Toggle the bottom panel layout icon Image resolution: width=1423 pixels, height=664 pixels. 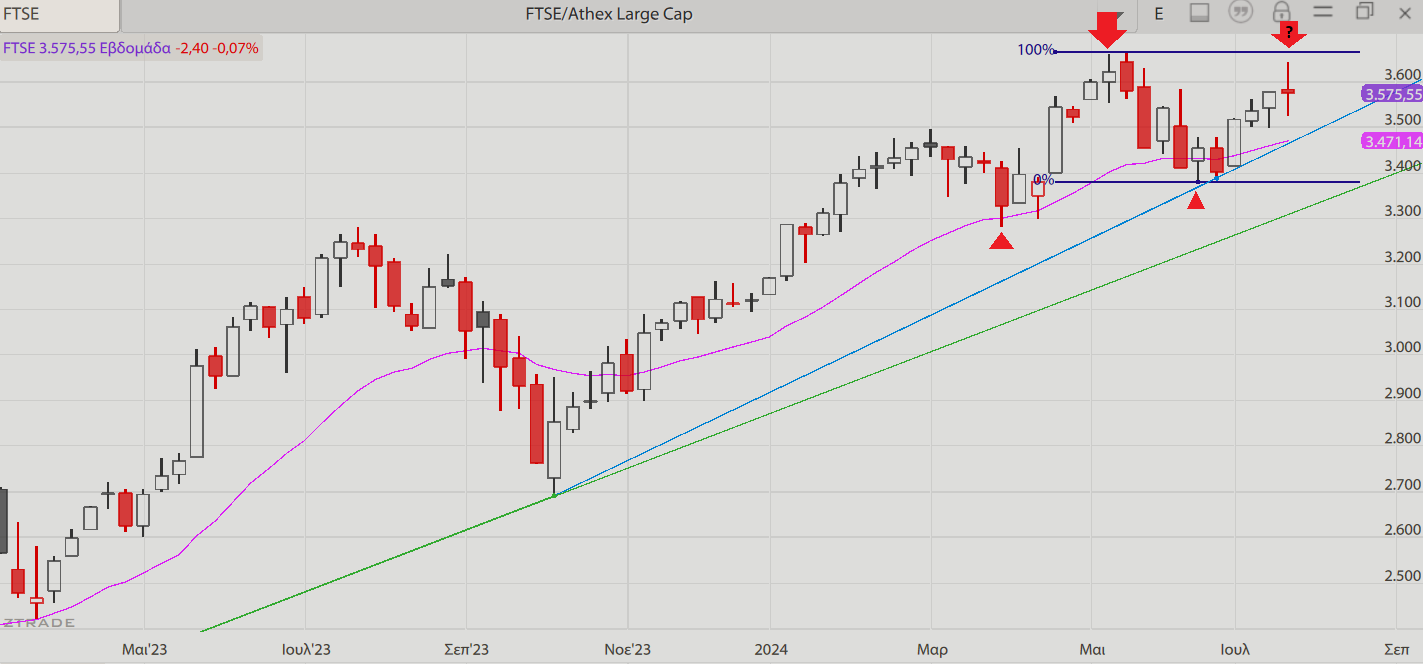[1200, 13]
